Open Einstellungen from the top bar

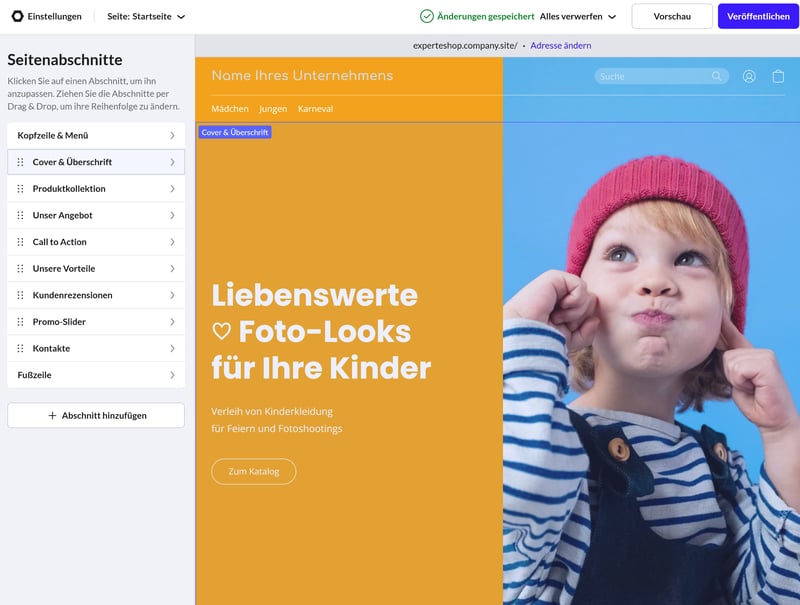[x=46, y=16]
